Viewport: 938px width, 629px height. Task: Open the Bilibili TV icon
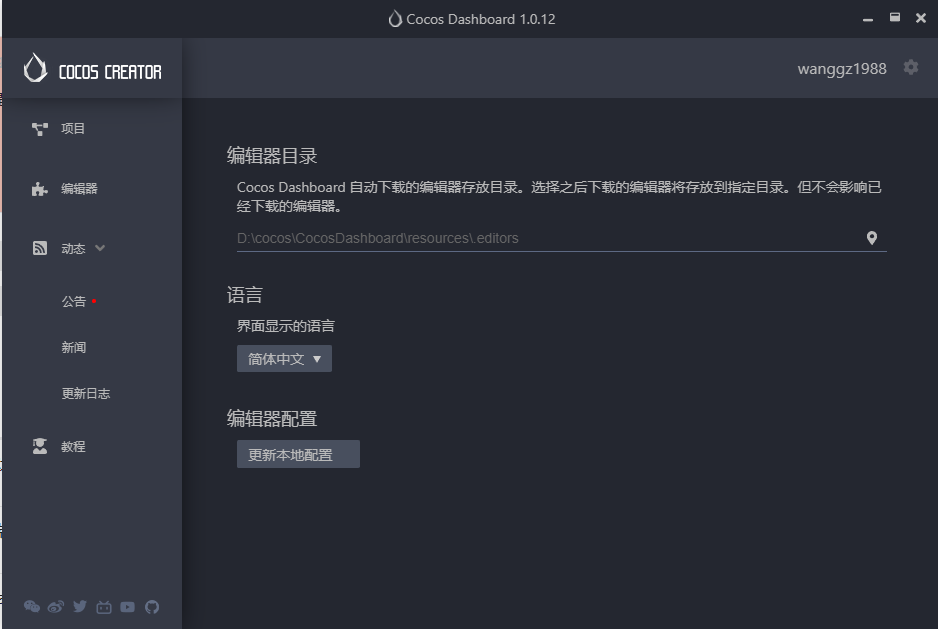point(103,607)
